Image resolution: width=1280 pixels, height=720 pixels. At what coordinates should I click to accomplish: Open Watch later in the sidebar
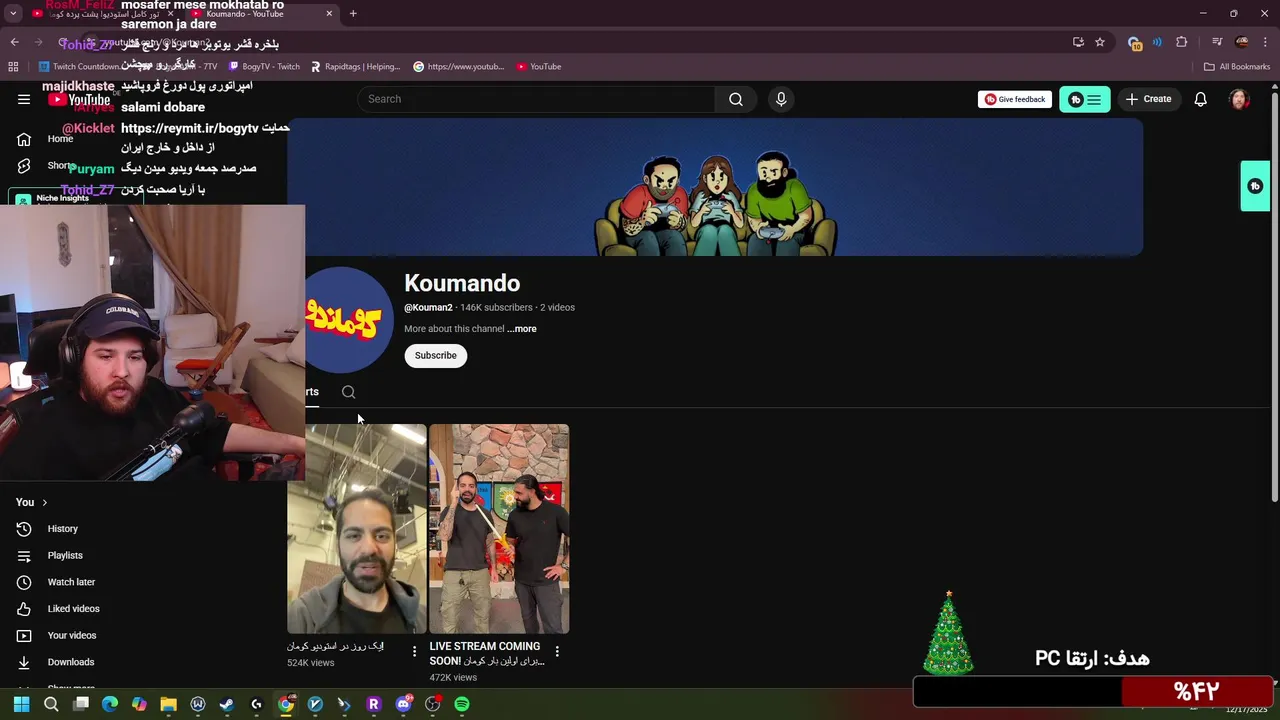pos(71,582)
